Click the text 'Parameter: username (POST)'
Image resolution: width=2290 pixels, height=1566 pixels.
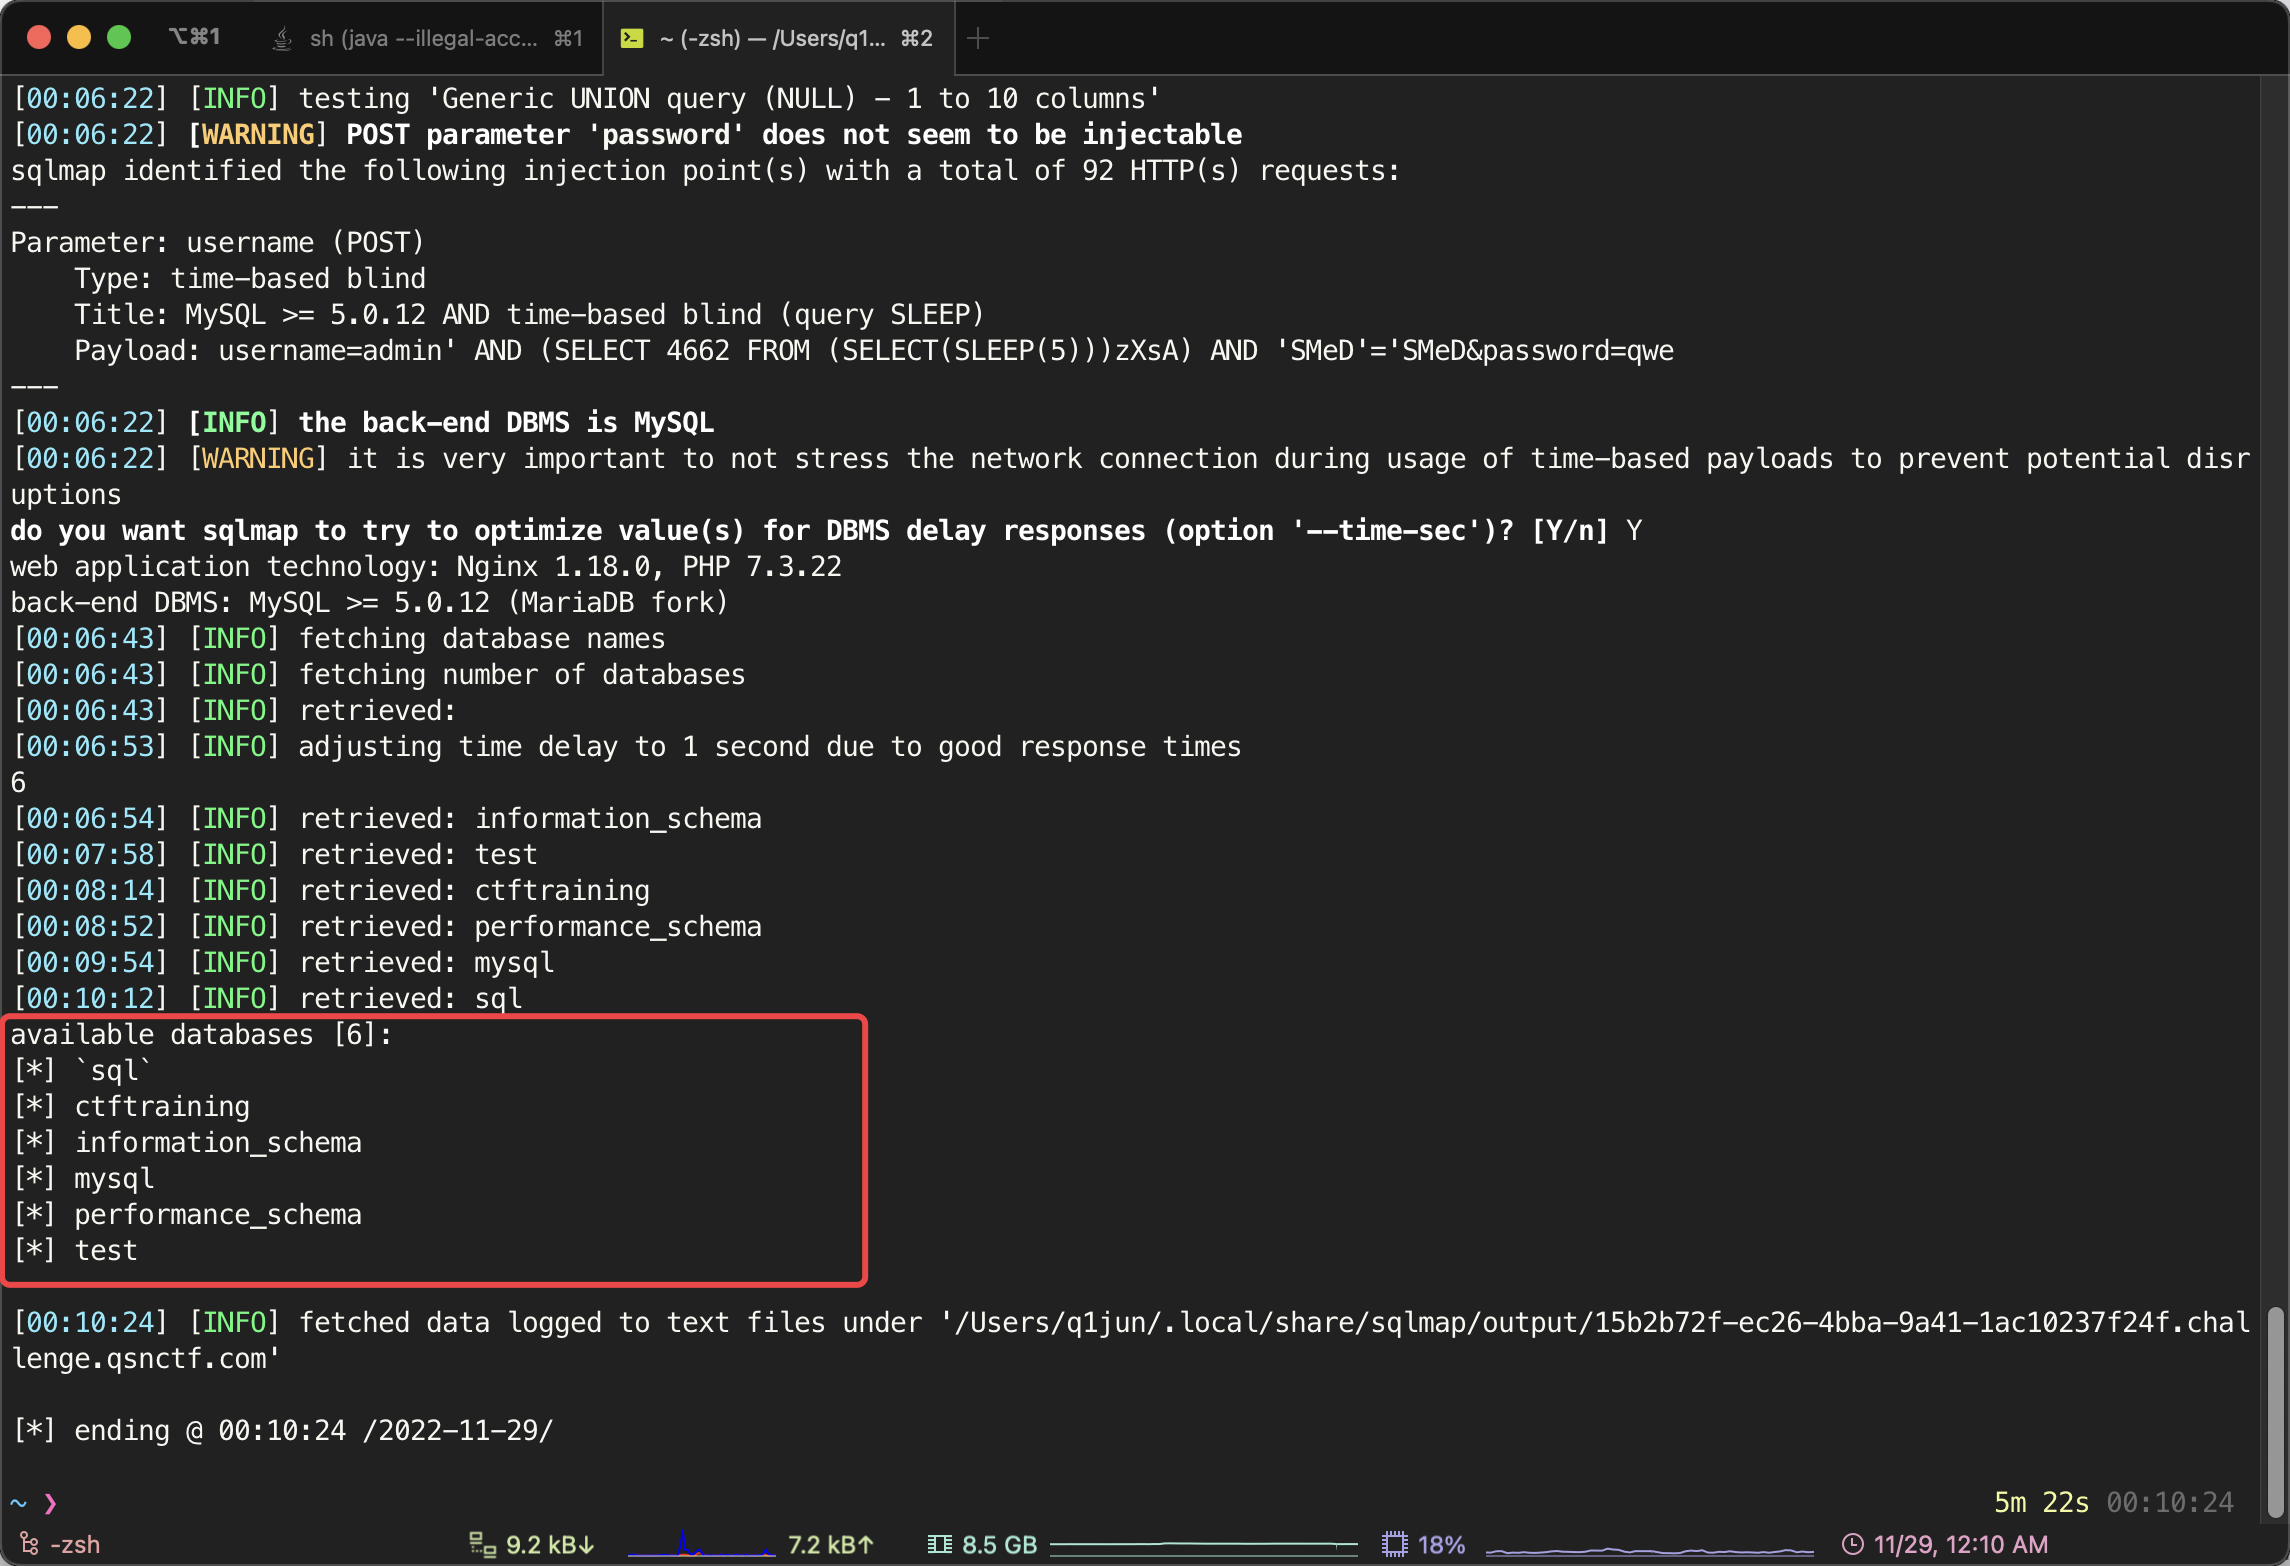coord(217,243)
